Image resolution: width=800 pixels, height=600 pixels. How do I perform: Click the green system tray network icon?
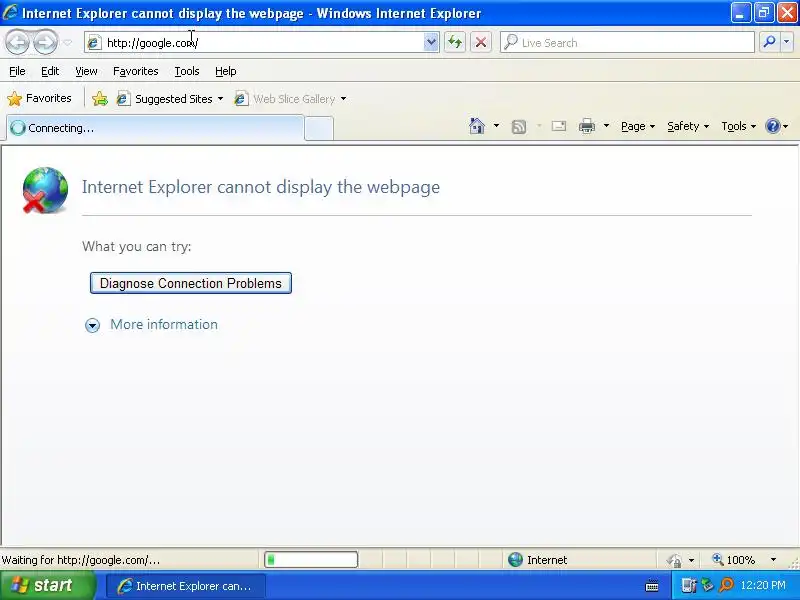(x=707, y=585)
